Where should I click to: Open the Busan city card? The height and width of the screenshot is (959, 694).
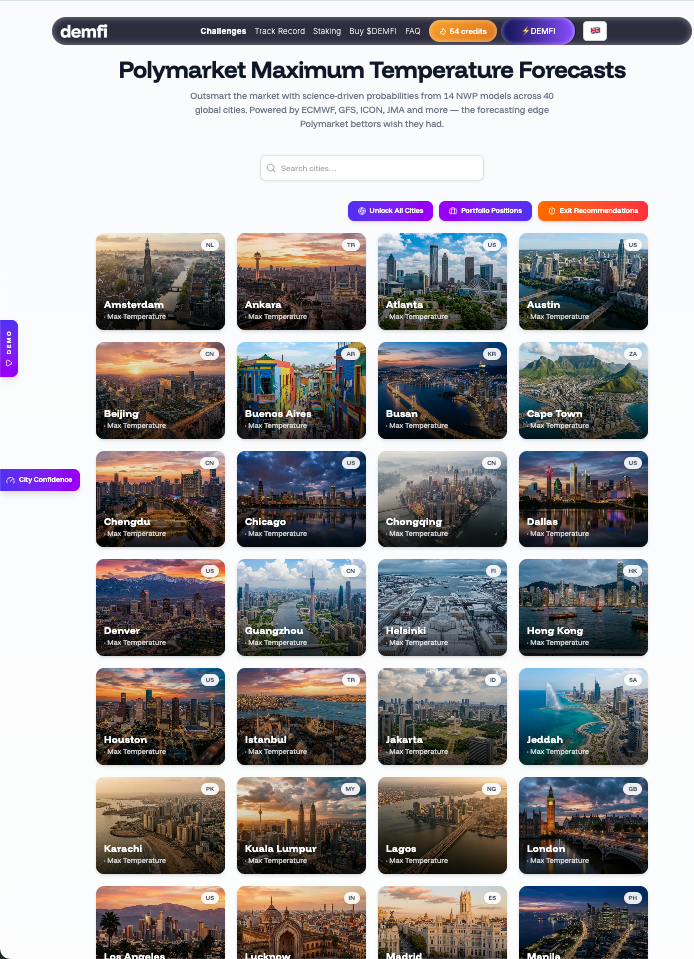point(443,390)
